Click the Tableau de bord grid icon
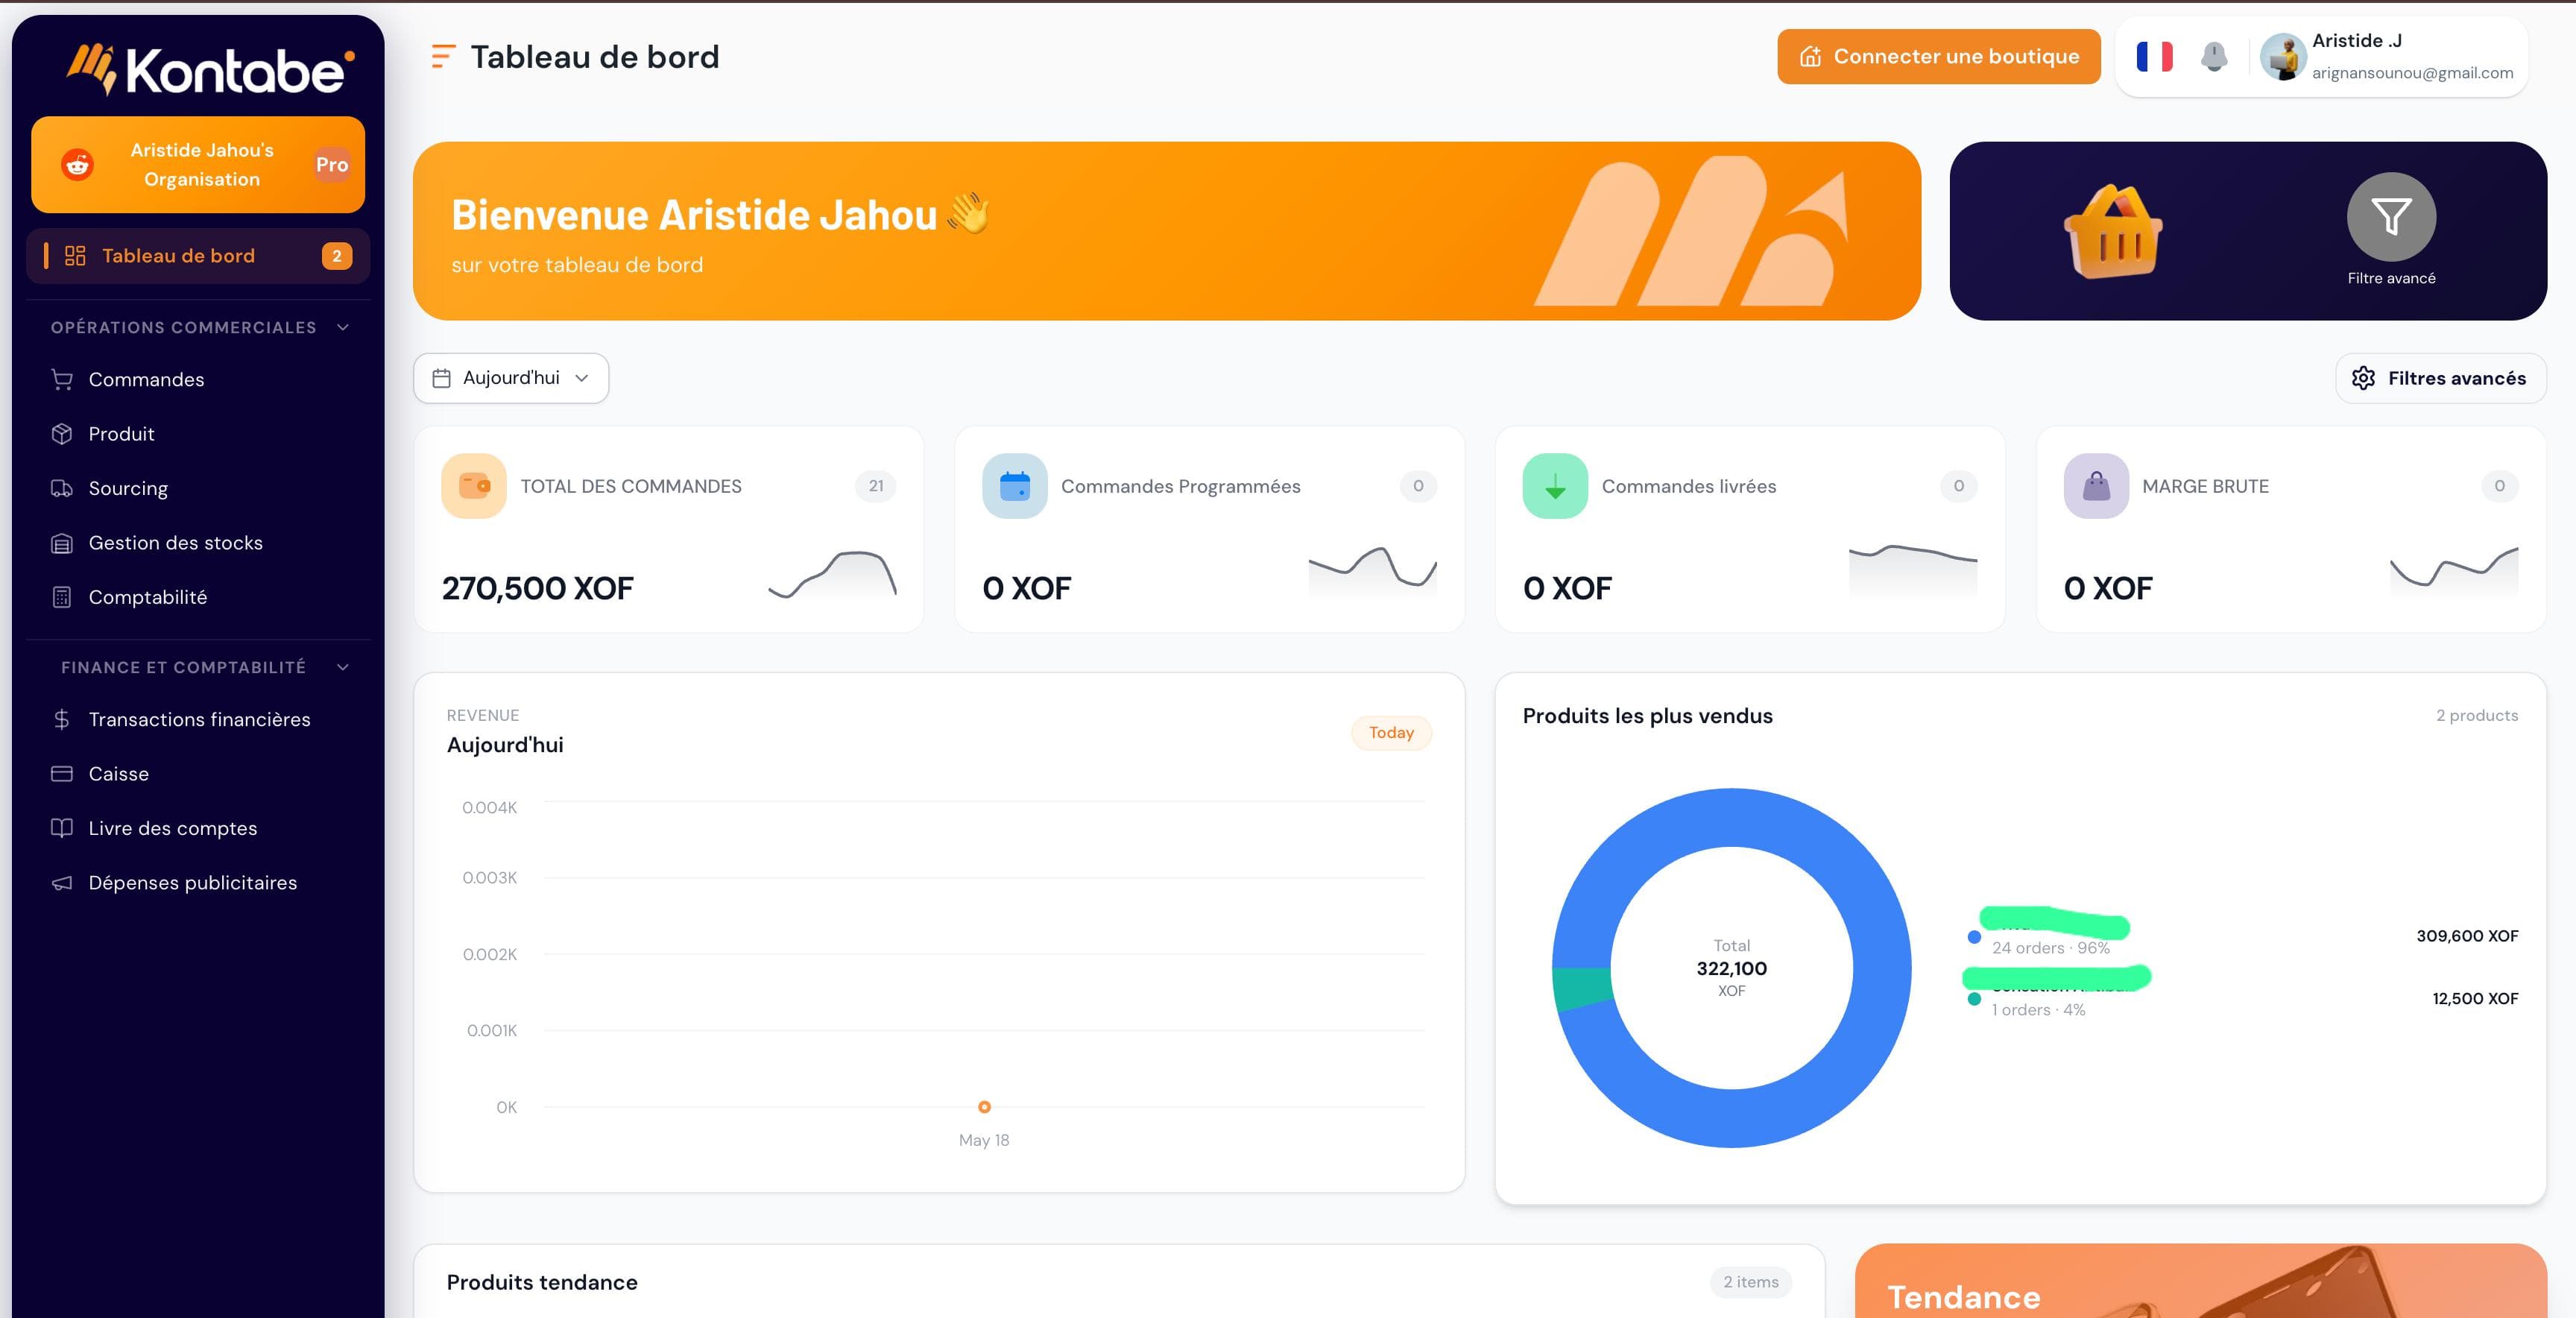The image size is (2576, 1318). [x=75, y=256]
